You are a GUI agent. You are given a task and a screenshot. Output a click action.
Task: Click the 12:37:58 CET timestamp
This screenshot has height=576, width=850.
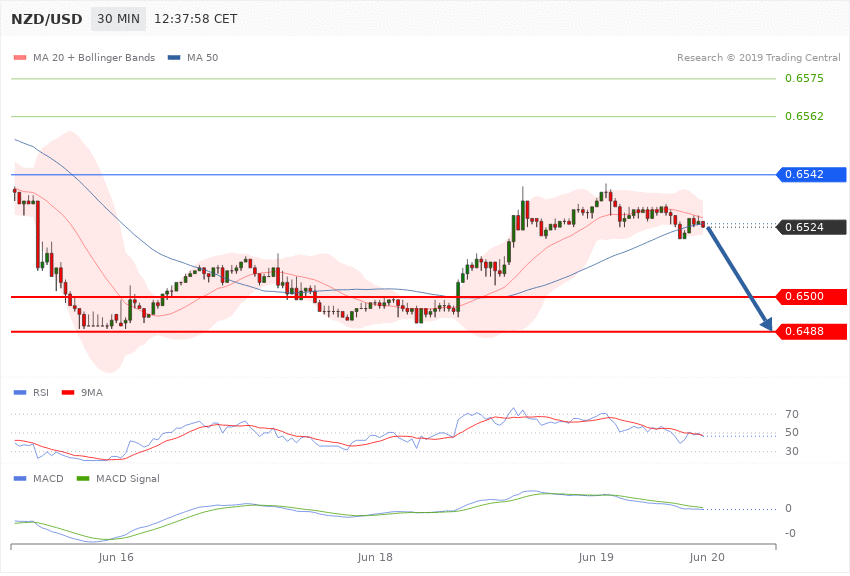pos(196,19)
